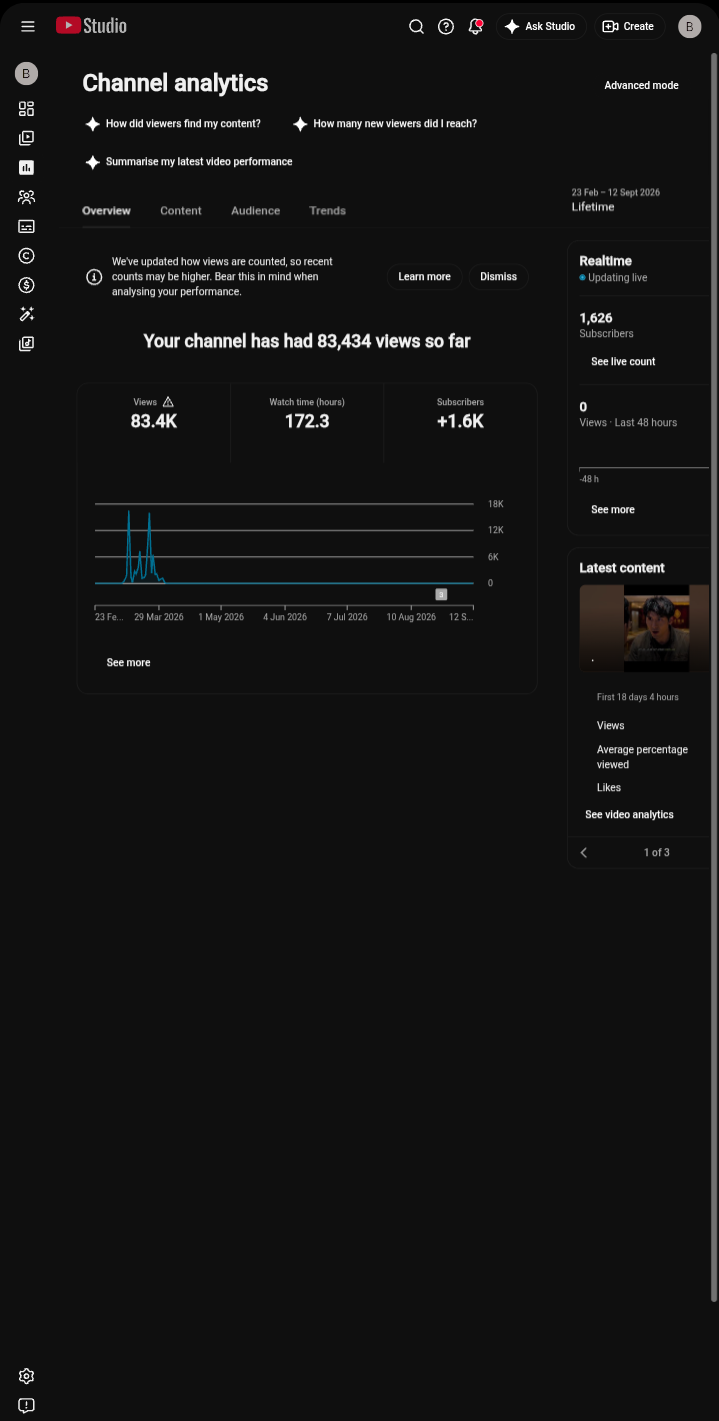The image size is (719, 1421).
Task: Click the 'Updating live' status text
Action: point(617,278)
